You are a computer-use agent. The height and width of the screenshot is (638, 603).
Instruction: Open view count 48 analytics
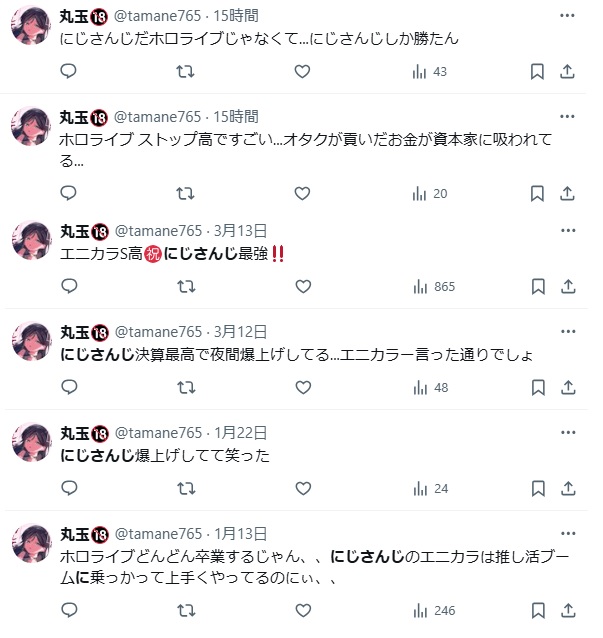[432, 388]
